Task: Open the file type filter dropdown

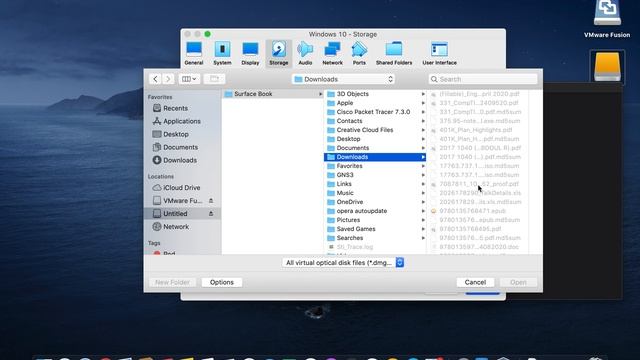Action: (x=343, y=262)
